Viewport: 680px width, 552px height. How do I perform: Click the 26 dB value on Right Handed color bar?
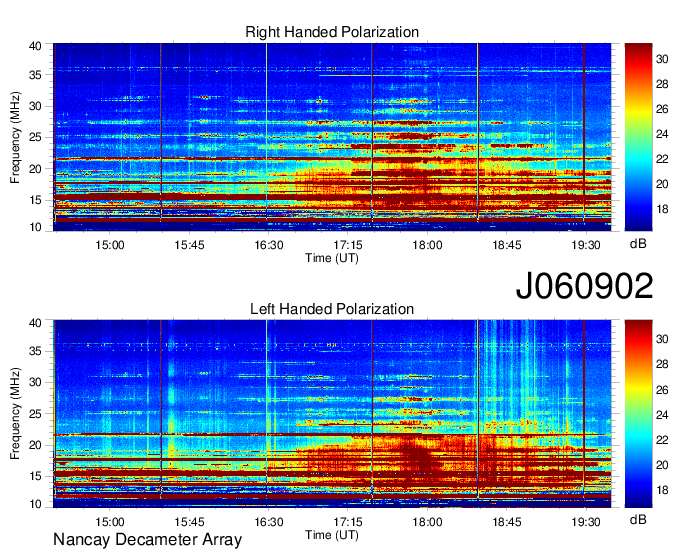tap(662, 109)
